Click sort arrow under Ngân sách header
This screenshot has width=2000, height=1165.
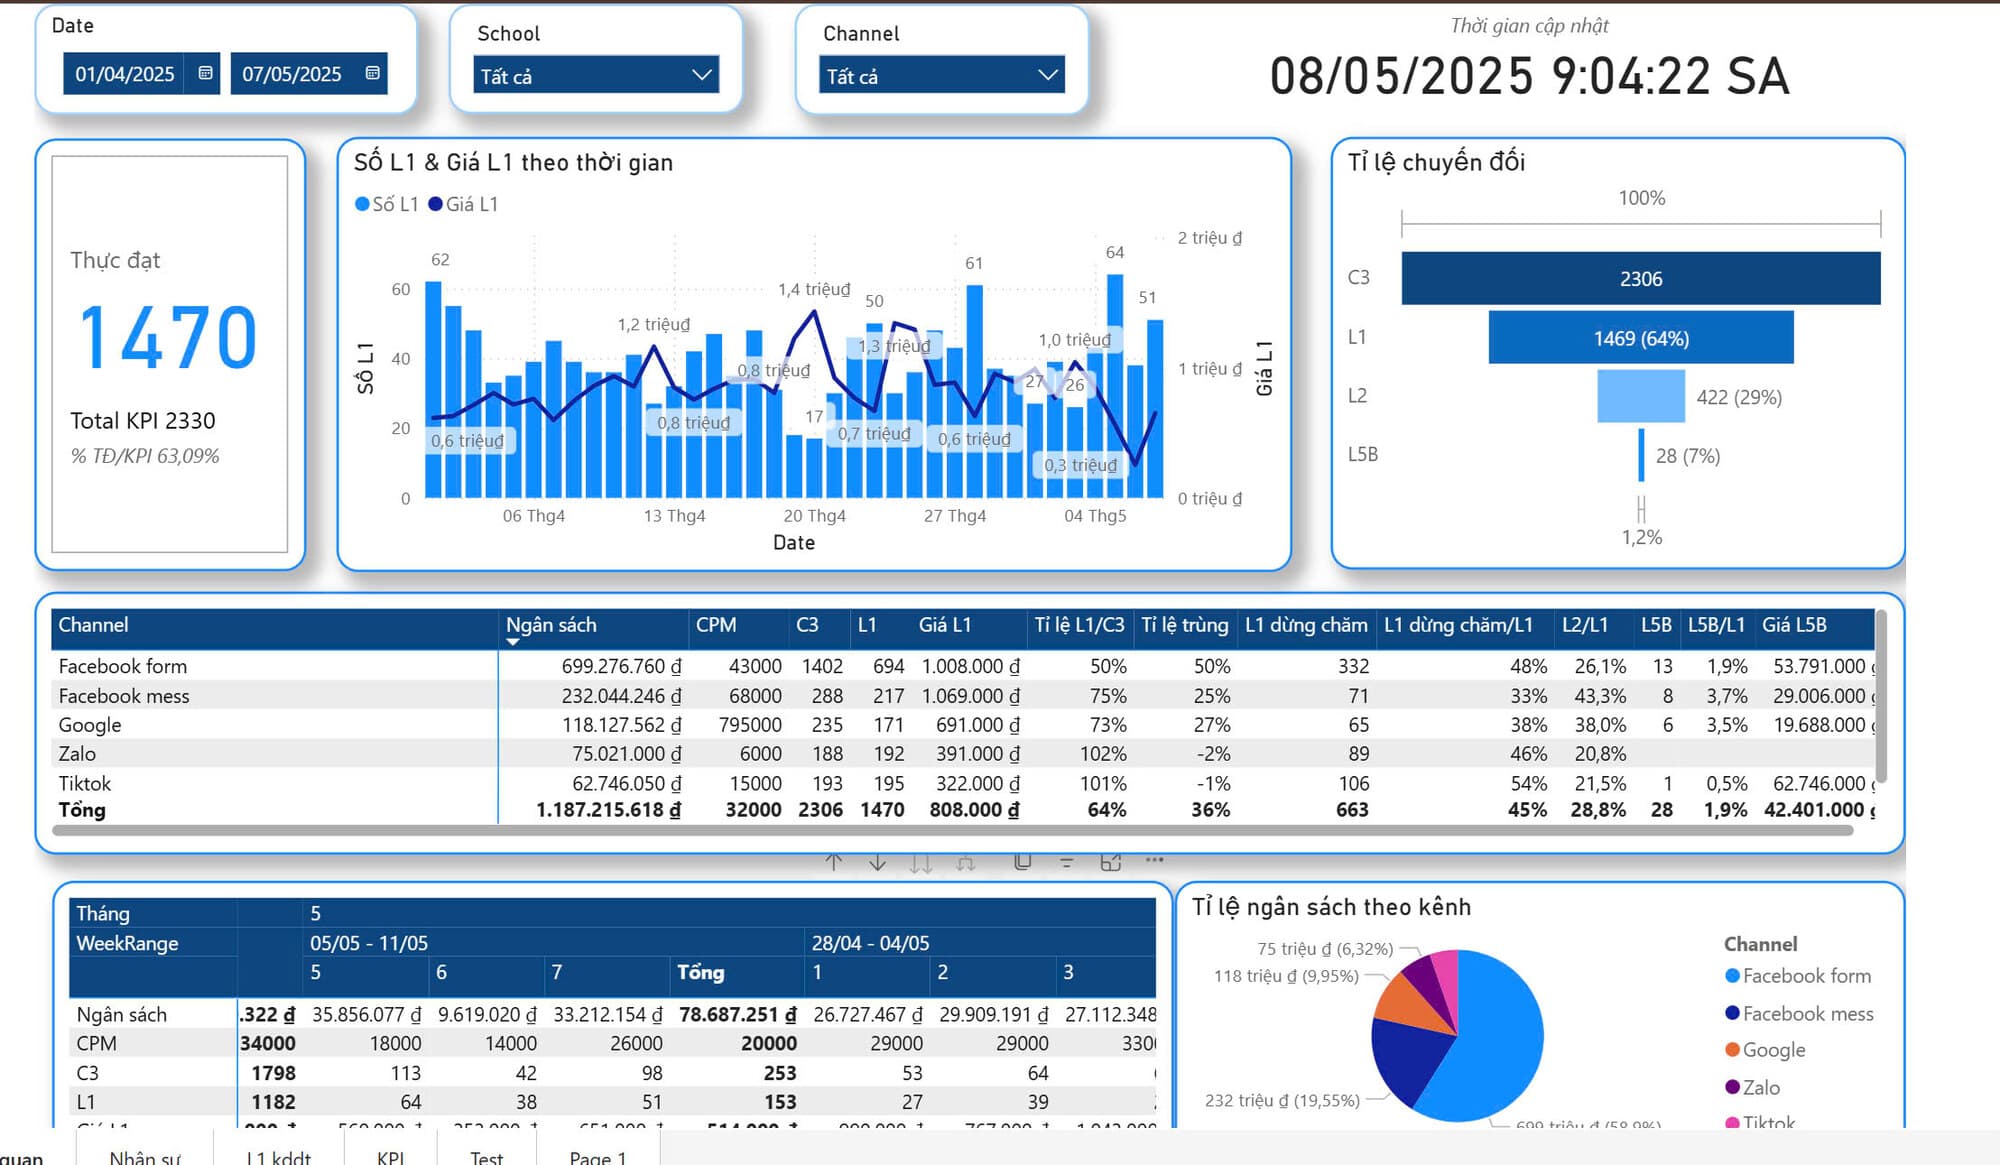tap(513, 642)
